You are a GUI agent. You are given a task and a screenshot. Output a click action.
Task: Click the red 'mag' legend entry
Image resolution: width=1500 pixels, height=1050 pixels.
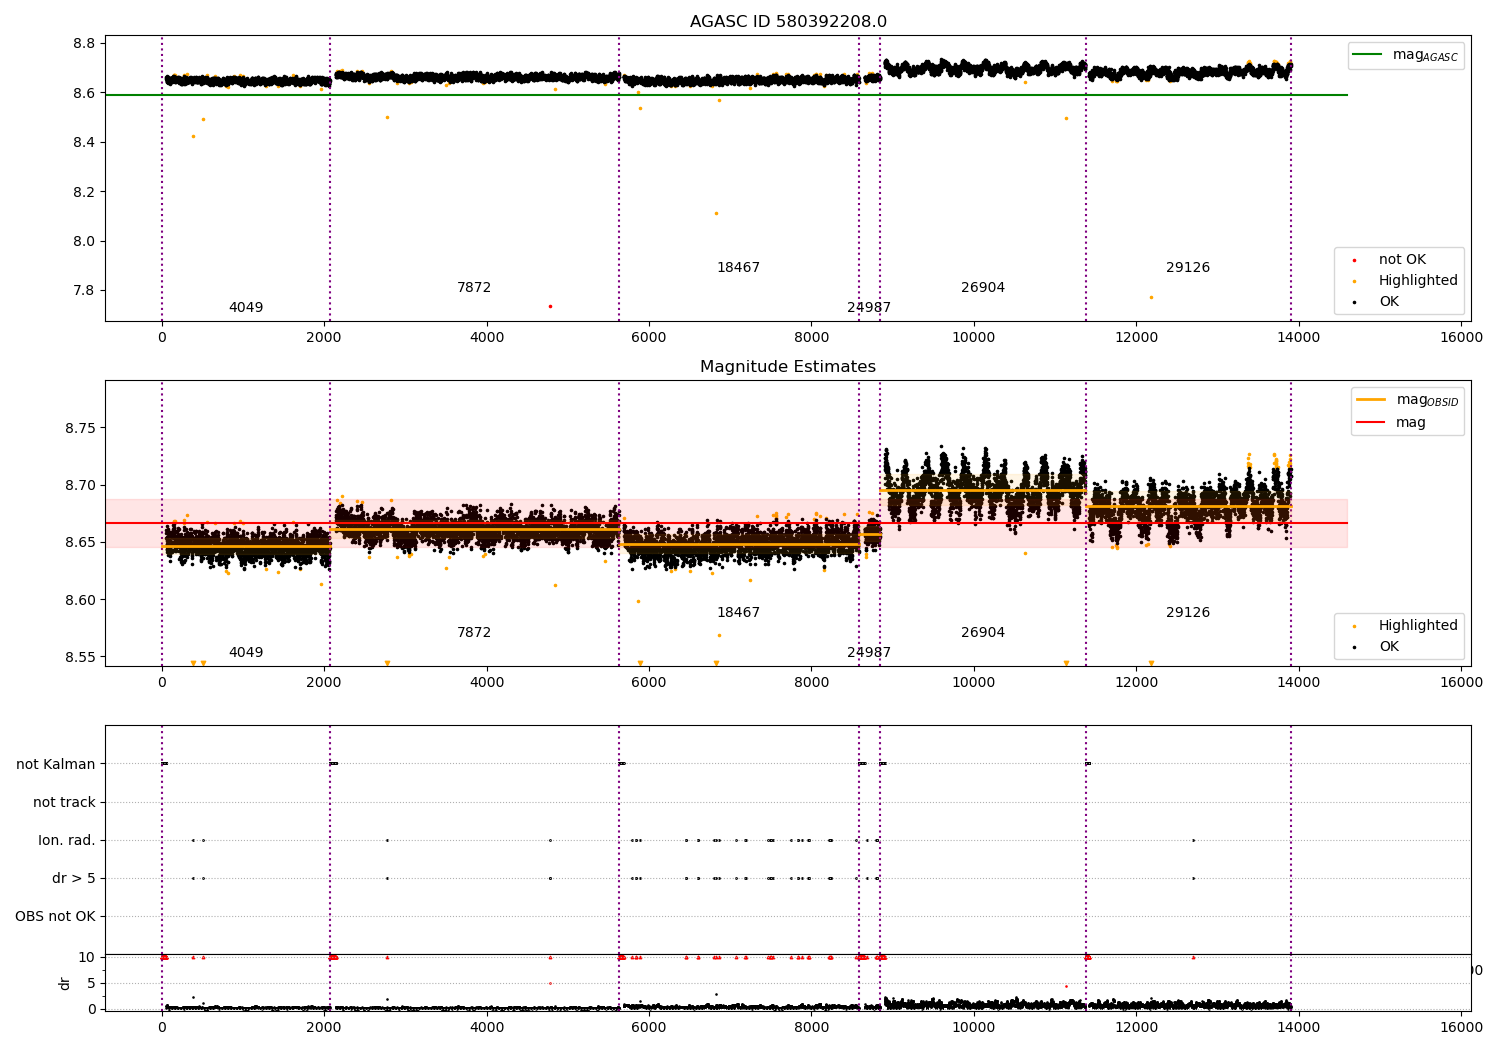[x=1392, y=423]
